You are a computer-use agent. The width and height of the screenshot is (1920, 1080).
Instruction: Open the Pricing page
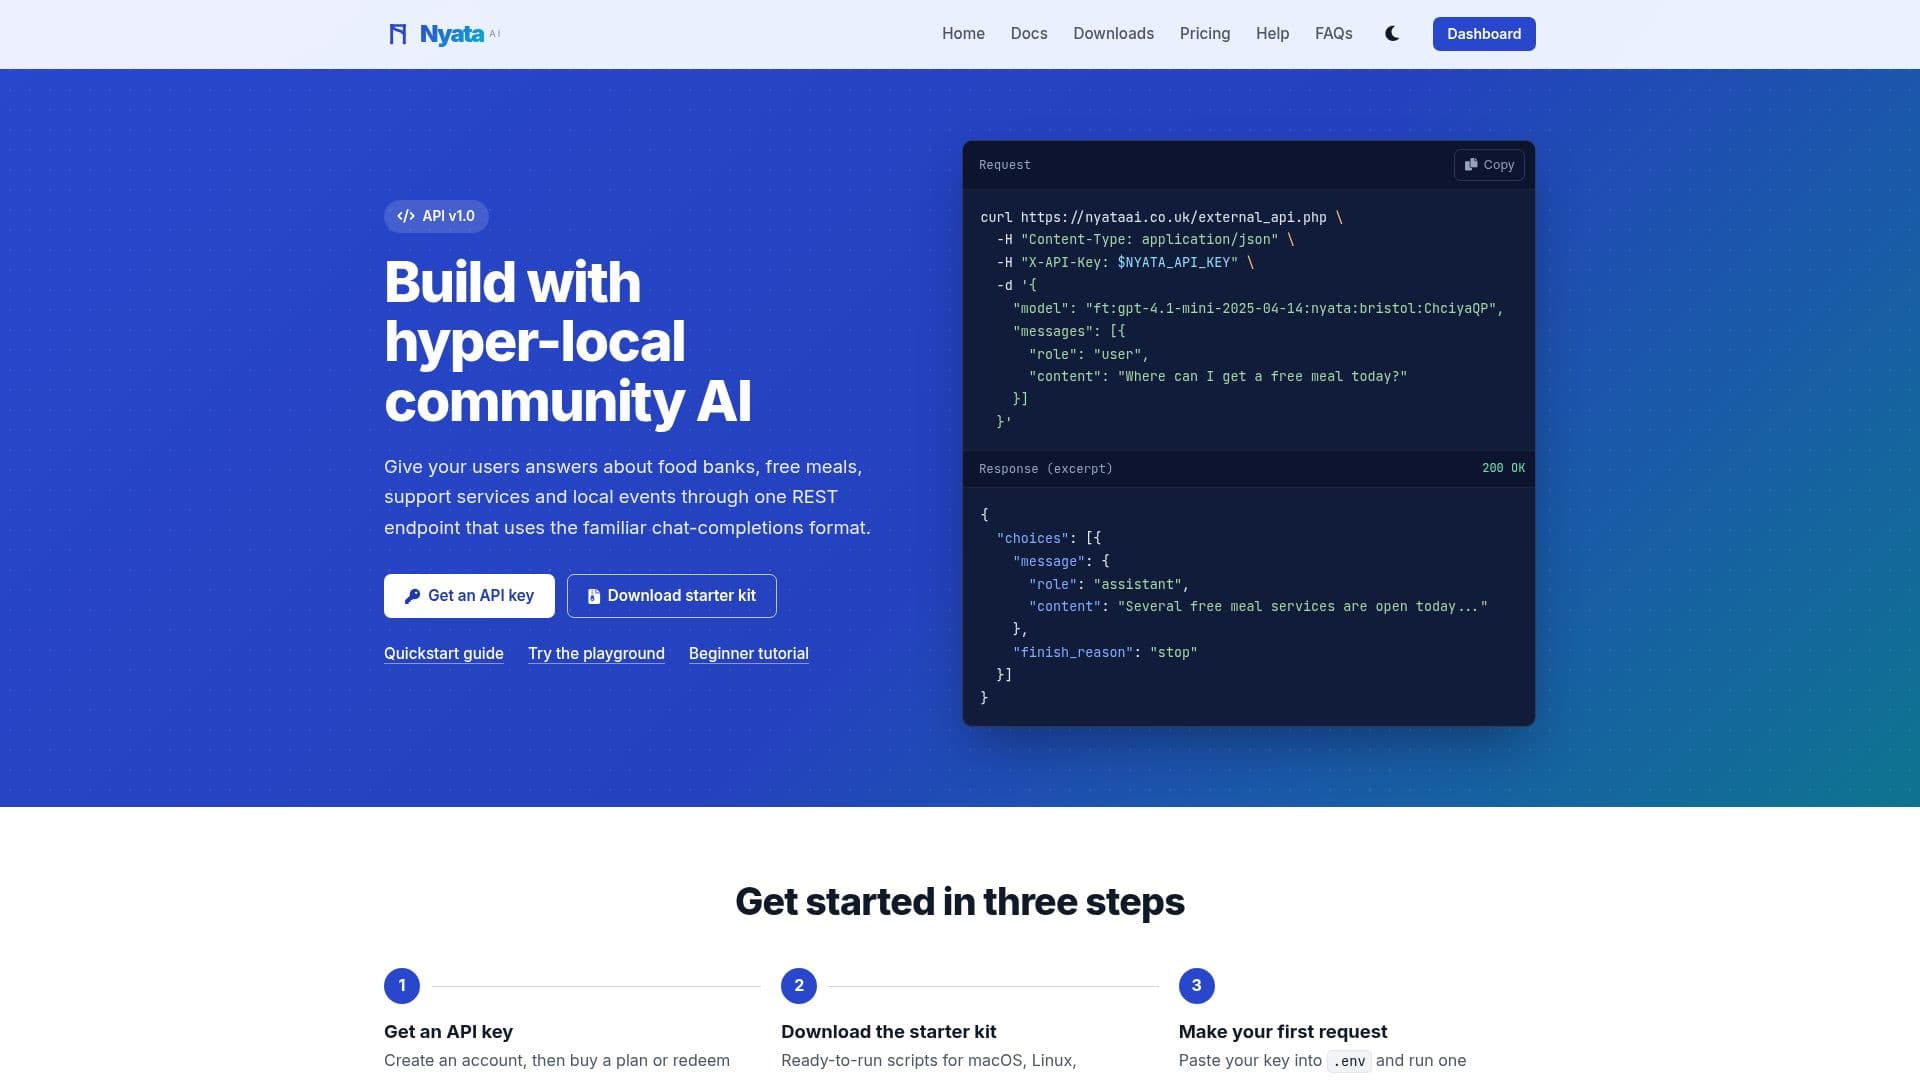1205,34
